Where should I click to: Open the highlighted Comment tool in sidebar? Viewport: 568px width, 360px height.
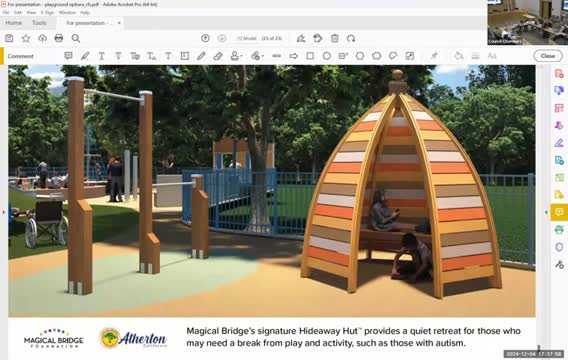coord(559,212)
